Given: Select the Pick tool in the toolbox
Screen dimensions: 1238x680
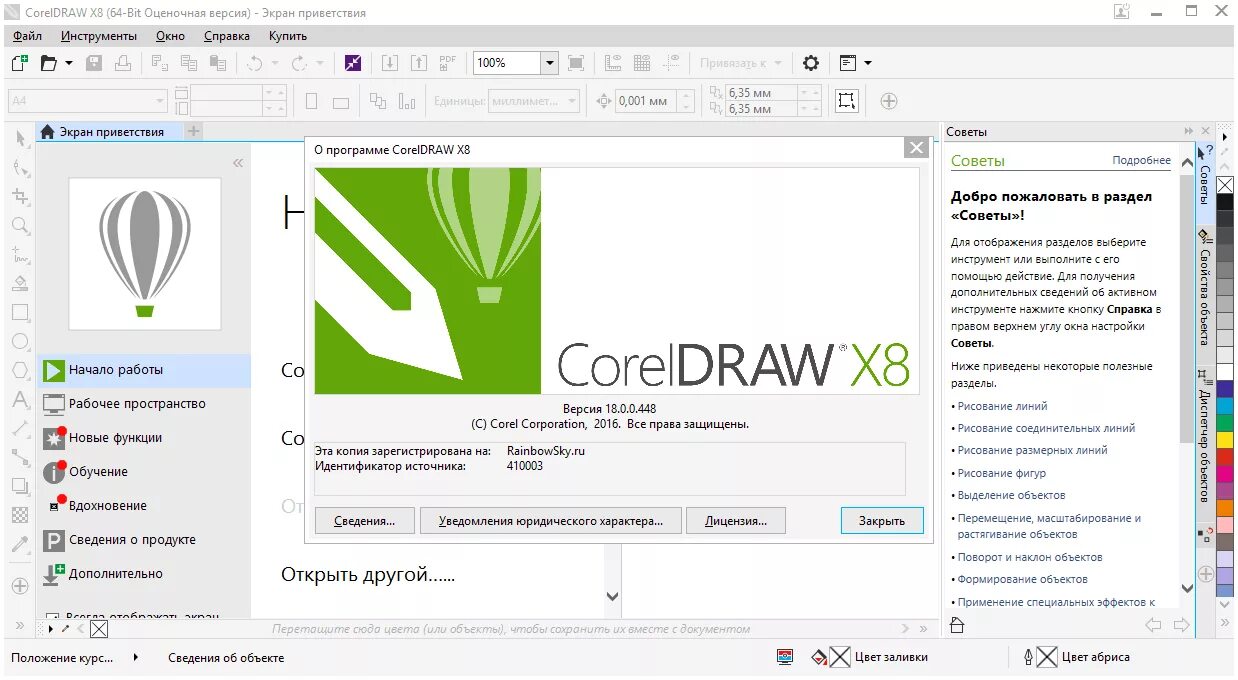Looking at the screenshot, I should [x=20, y=139].
